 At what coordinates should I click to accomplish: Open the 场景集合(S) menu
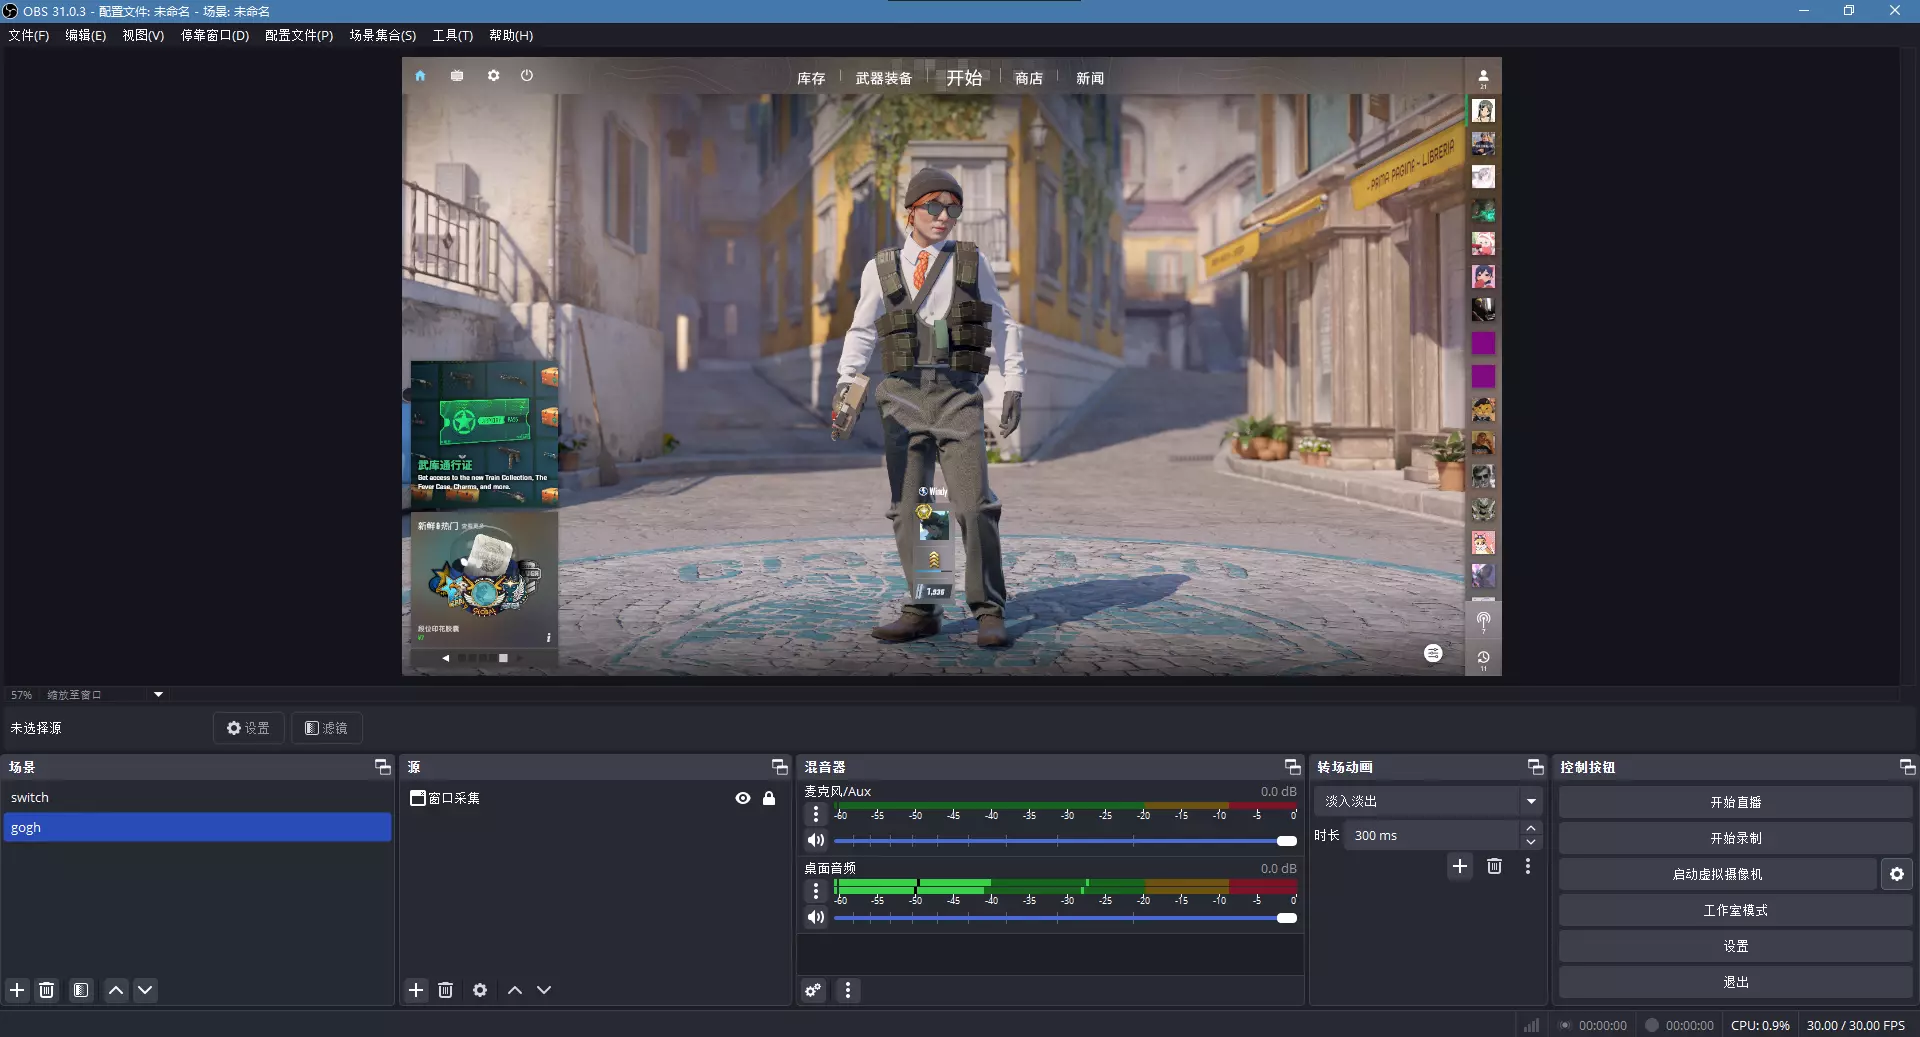click(x=382, y=35)
